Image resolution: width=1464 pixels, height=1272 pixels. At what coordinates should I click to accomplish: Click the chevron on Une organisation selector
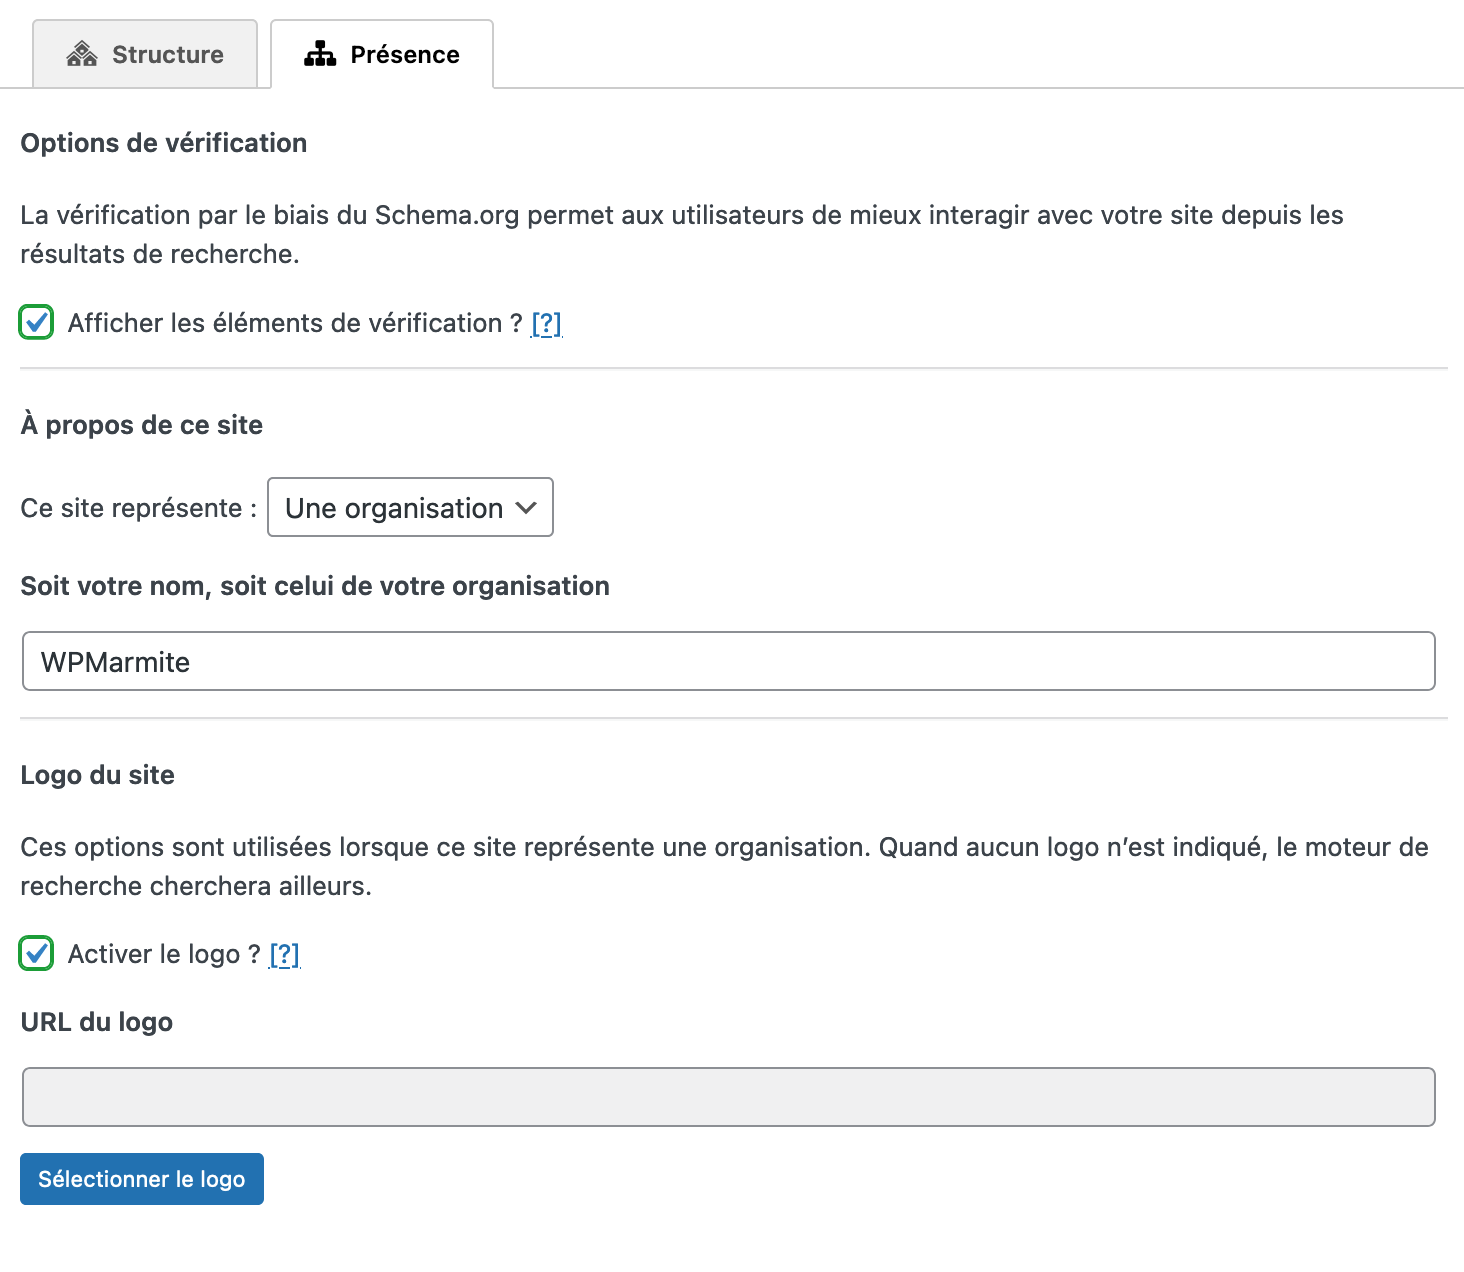pos(527,508)
